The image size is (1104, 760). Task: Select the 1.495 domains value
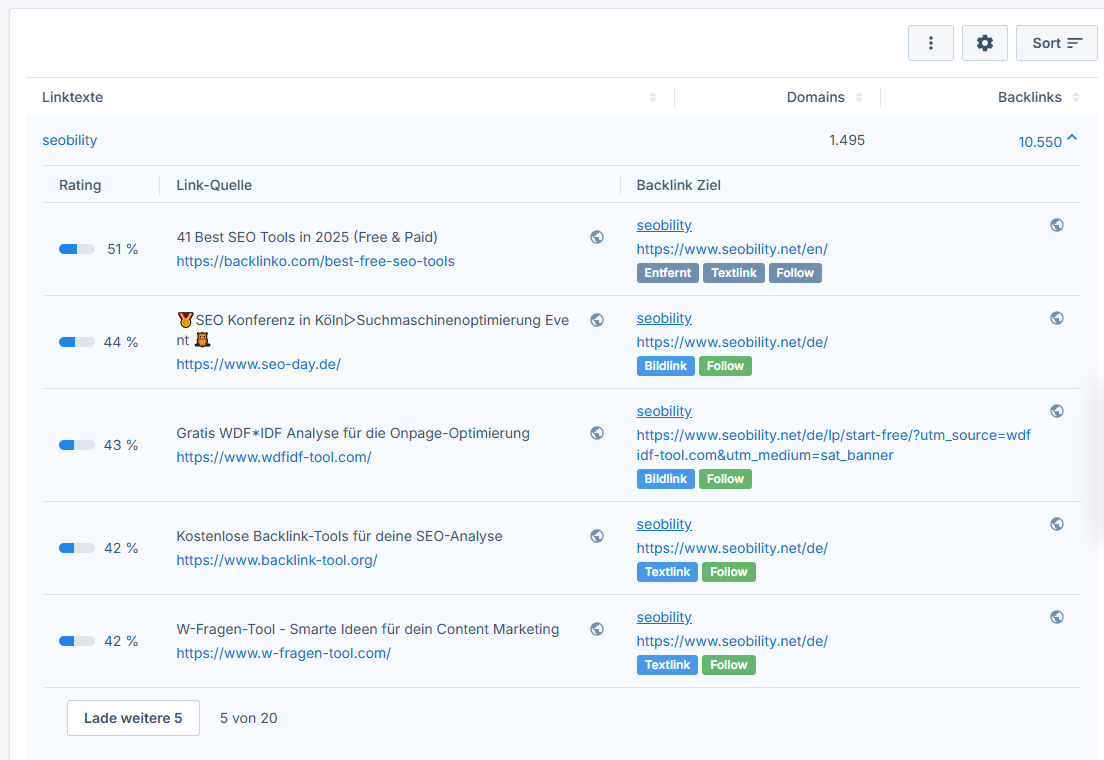click(847, 140)
